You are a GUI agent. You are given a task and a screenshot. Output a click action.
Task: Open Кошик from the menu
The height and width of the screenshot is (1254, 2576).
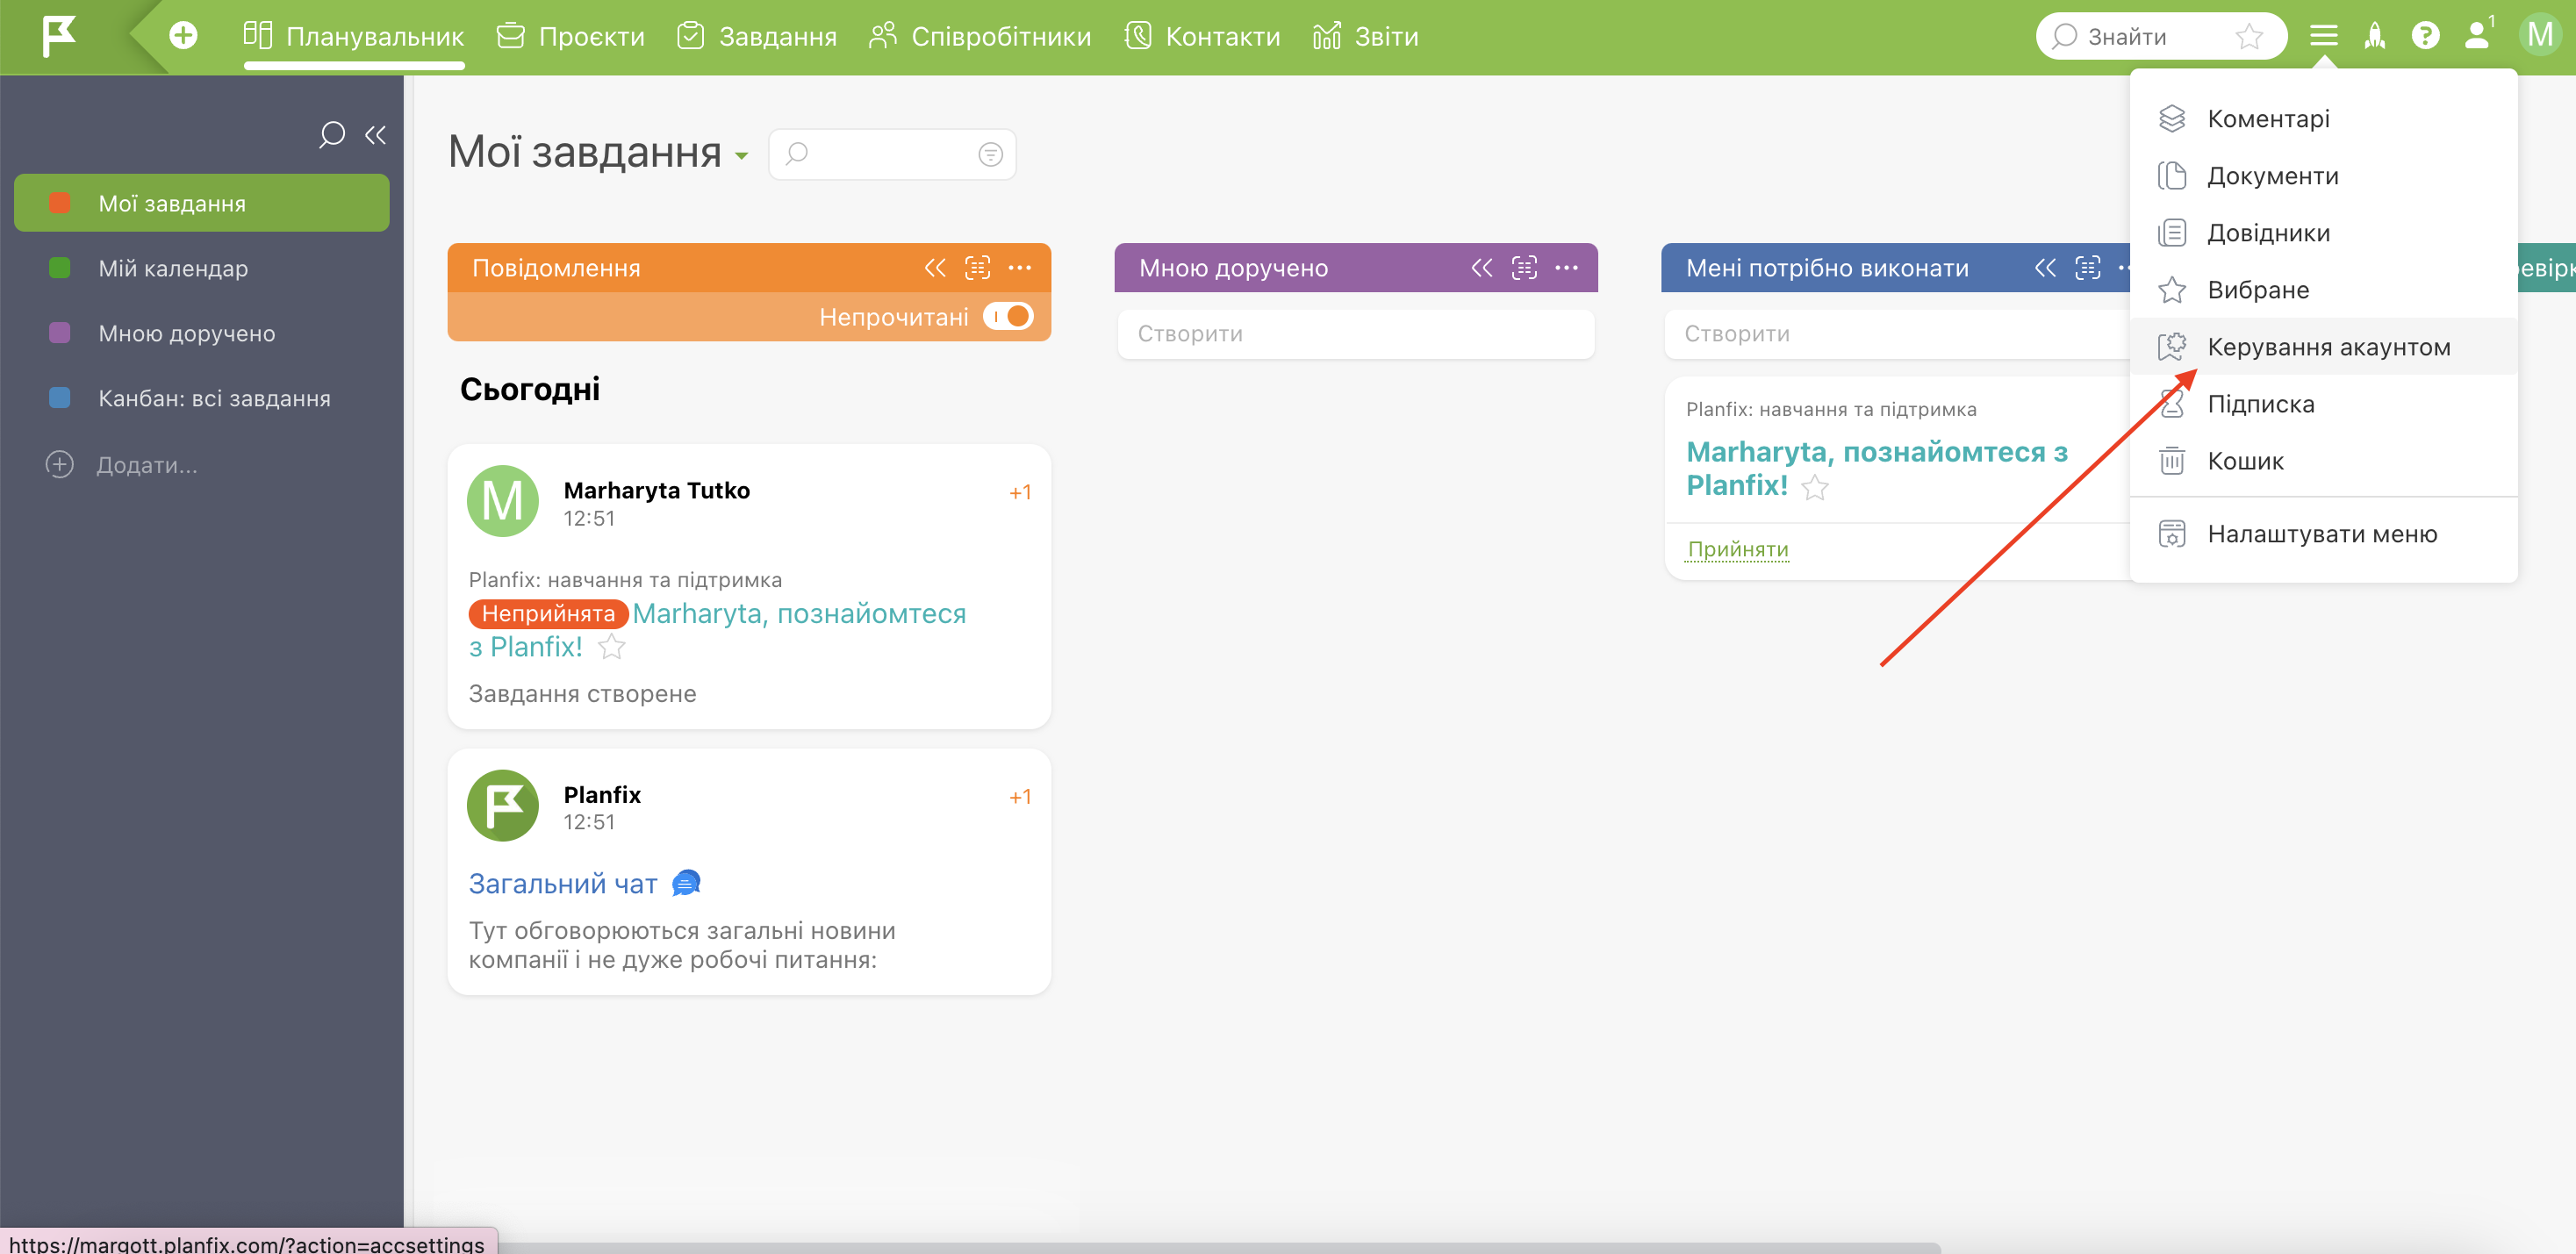click(x=2323, y=461)
